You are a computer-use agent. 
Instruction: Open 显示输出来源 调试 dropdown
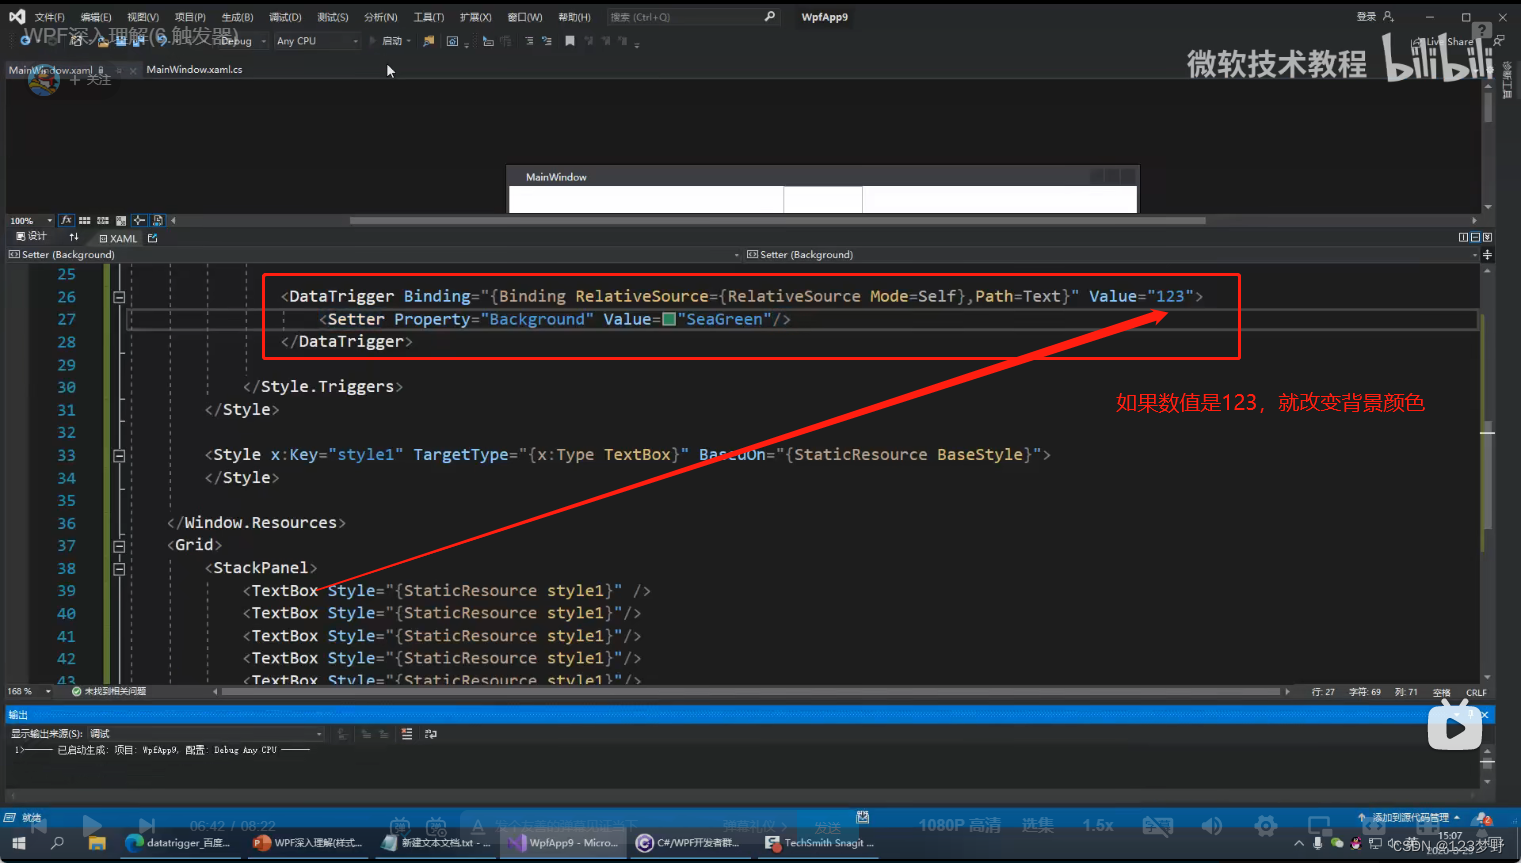205,734
